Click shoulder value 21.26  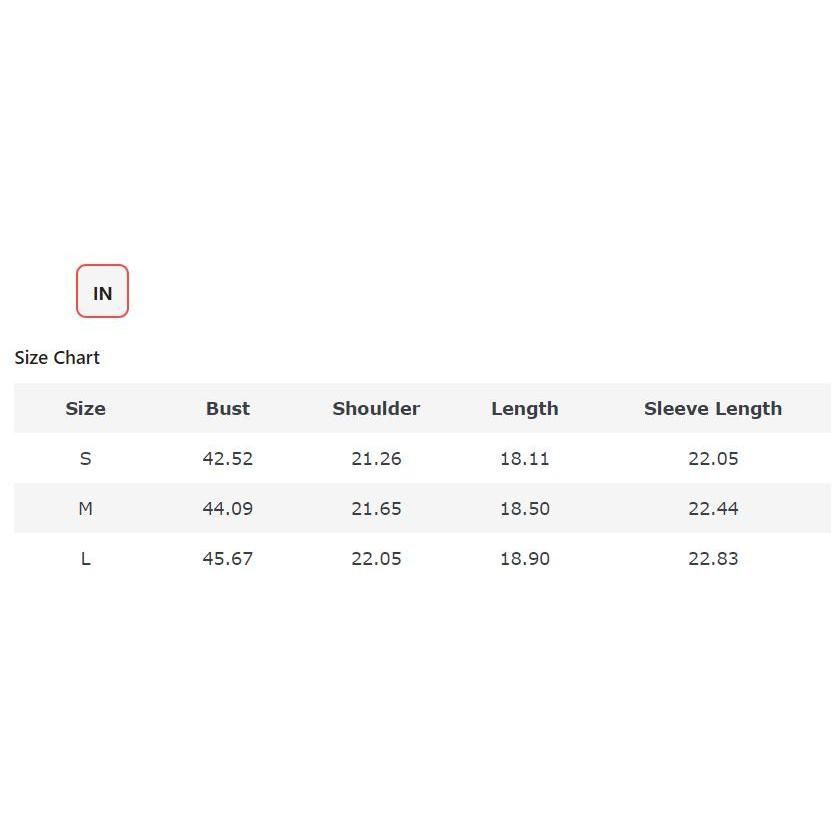(376, 459)
